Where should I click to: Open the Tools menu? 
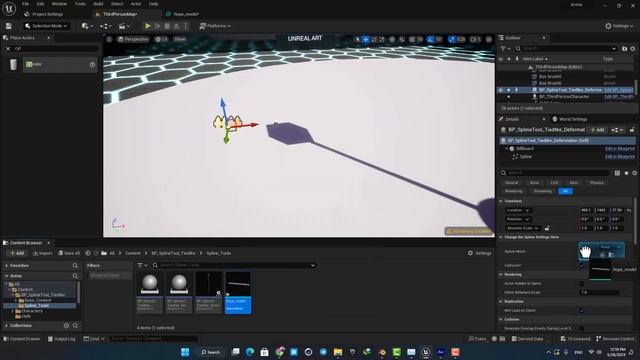(80, 4)
